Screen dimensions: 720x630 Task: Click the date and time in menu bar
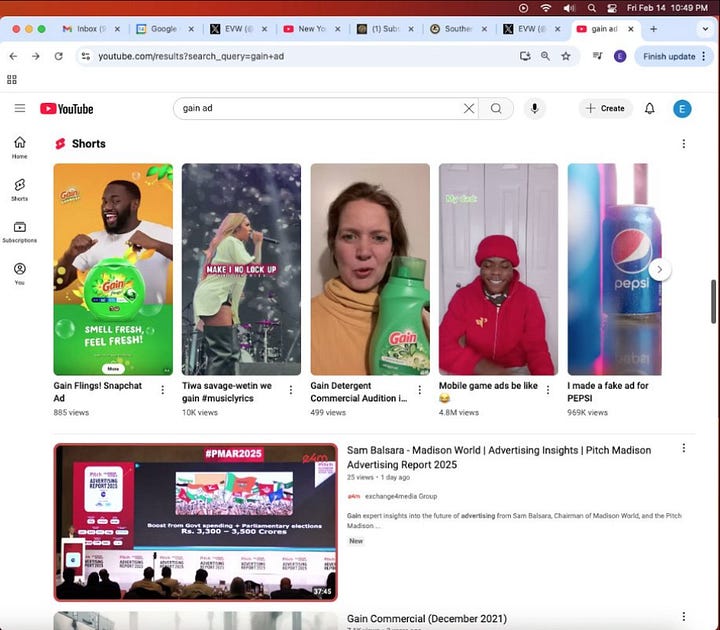coord(667,8)
